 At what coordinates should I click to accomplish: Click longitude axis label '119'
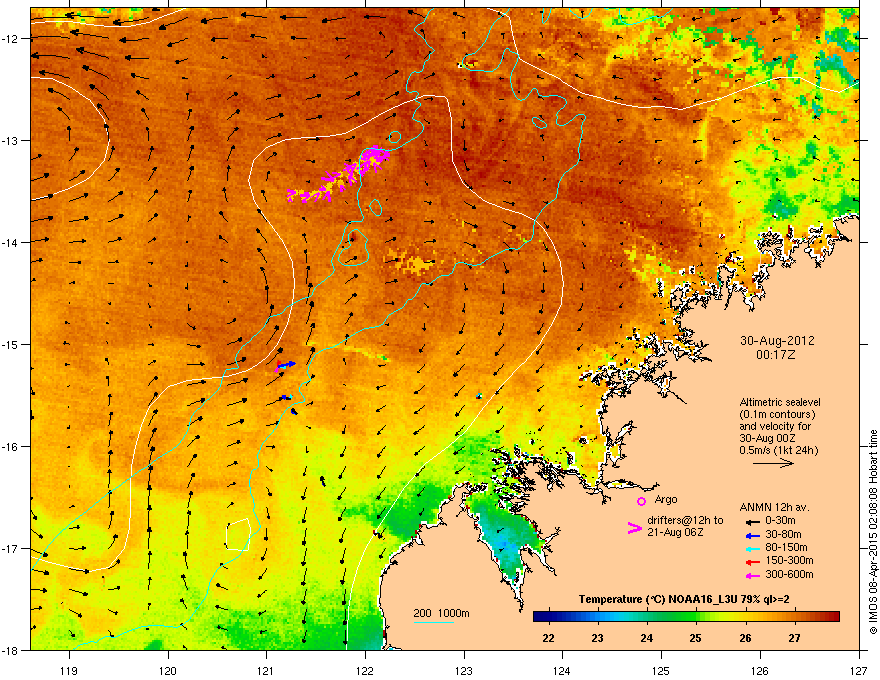coord(69,670)
